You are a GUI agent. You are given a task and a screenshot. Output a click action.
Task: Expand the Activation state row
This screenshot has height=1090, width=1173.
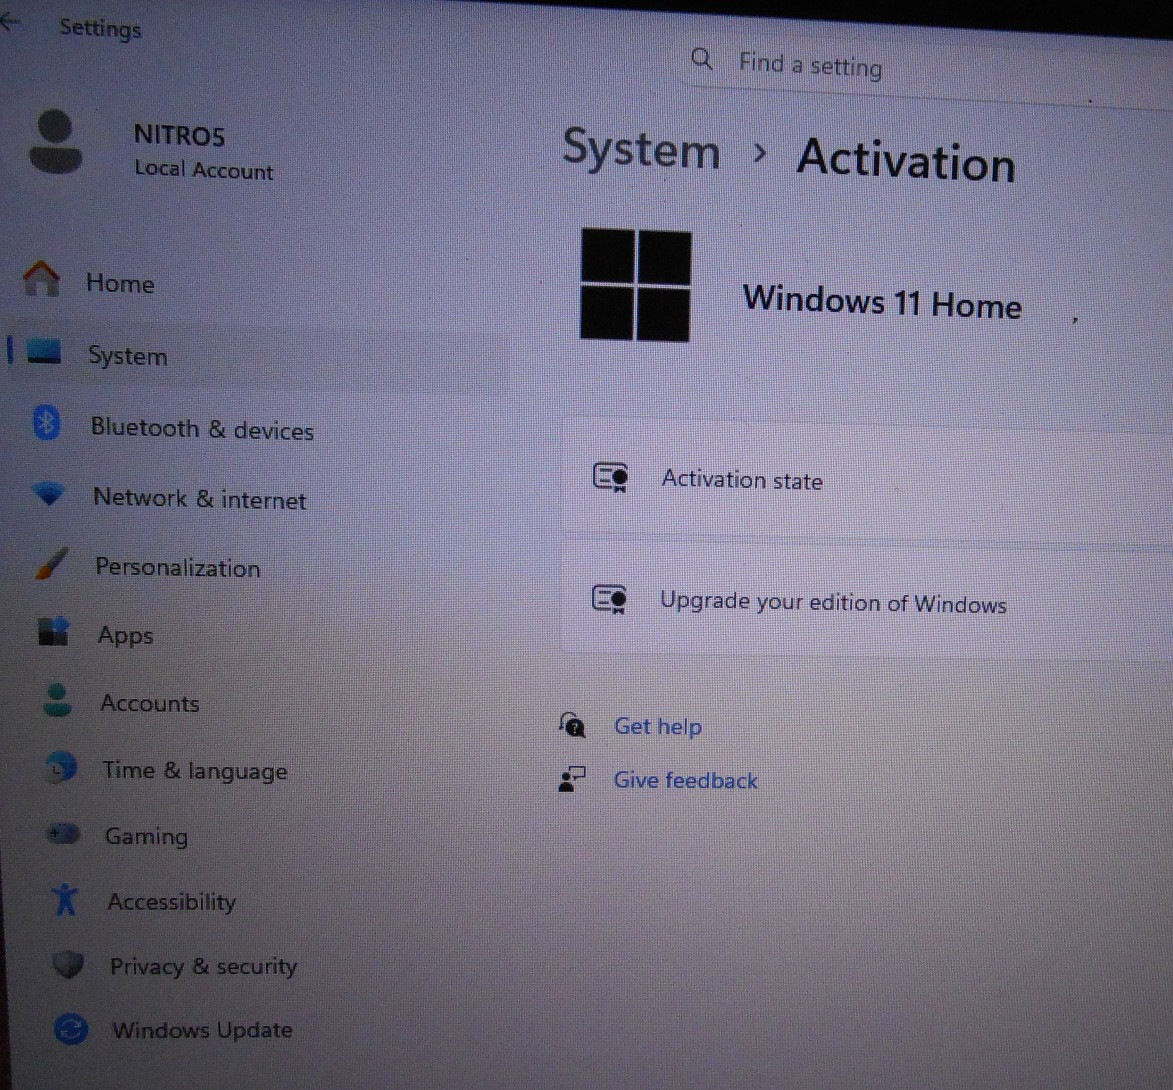[868, 481]
